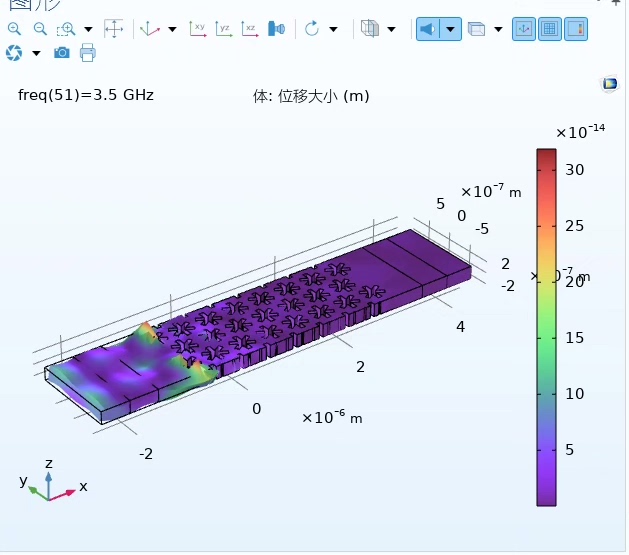Switch to the xz view
The width and height of the screenshot is (629, 555).
(x=250, y=29)
